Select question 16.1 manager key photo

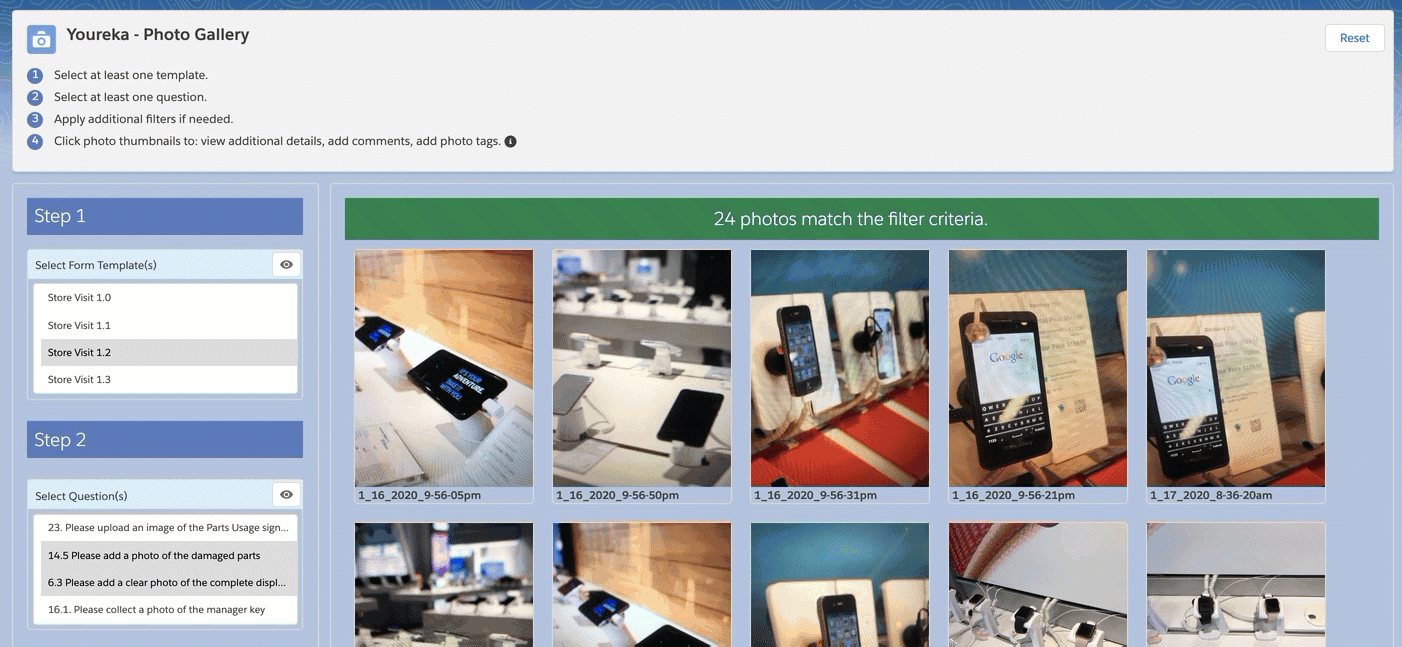point(169,609)
